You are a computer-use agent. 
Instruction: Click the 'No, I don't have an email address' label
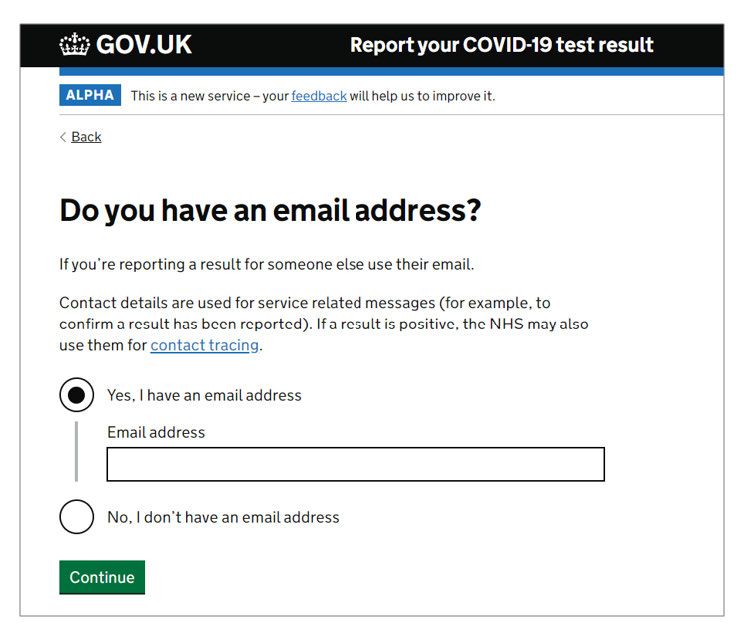coord(223,517)
